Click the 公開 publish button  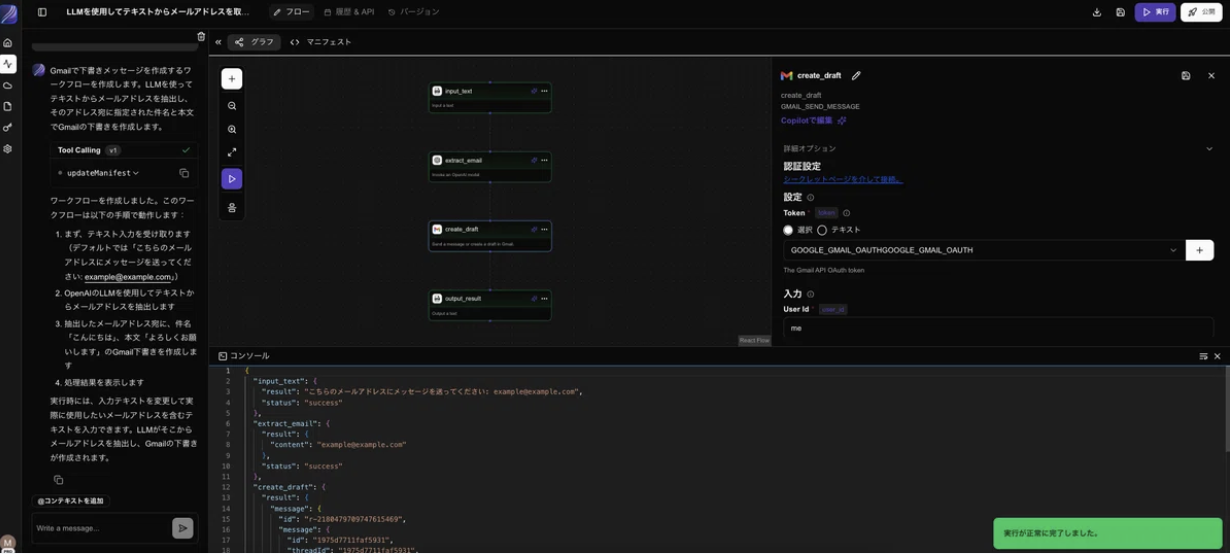[x=1202, y=12]
